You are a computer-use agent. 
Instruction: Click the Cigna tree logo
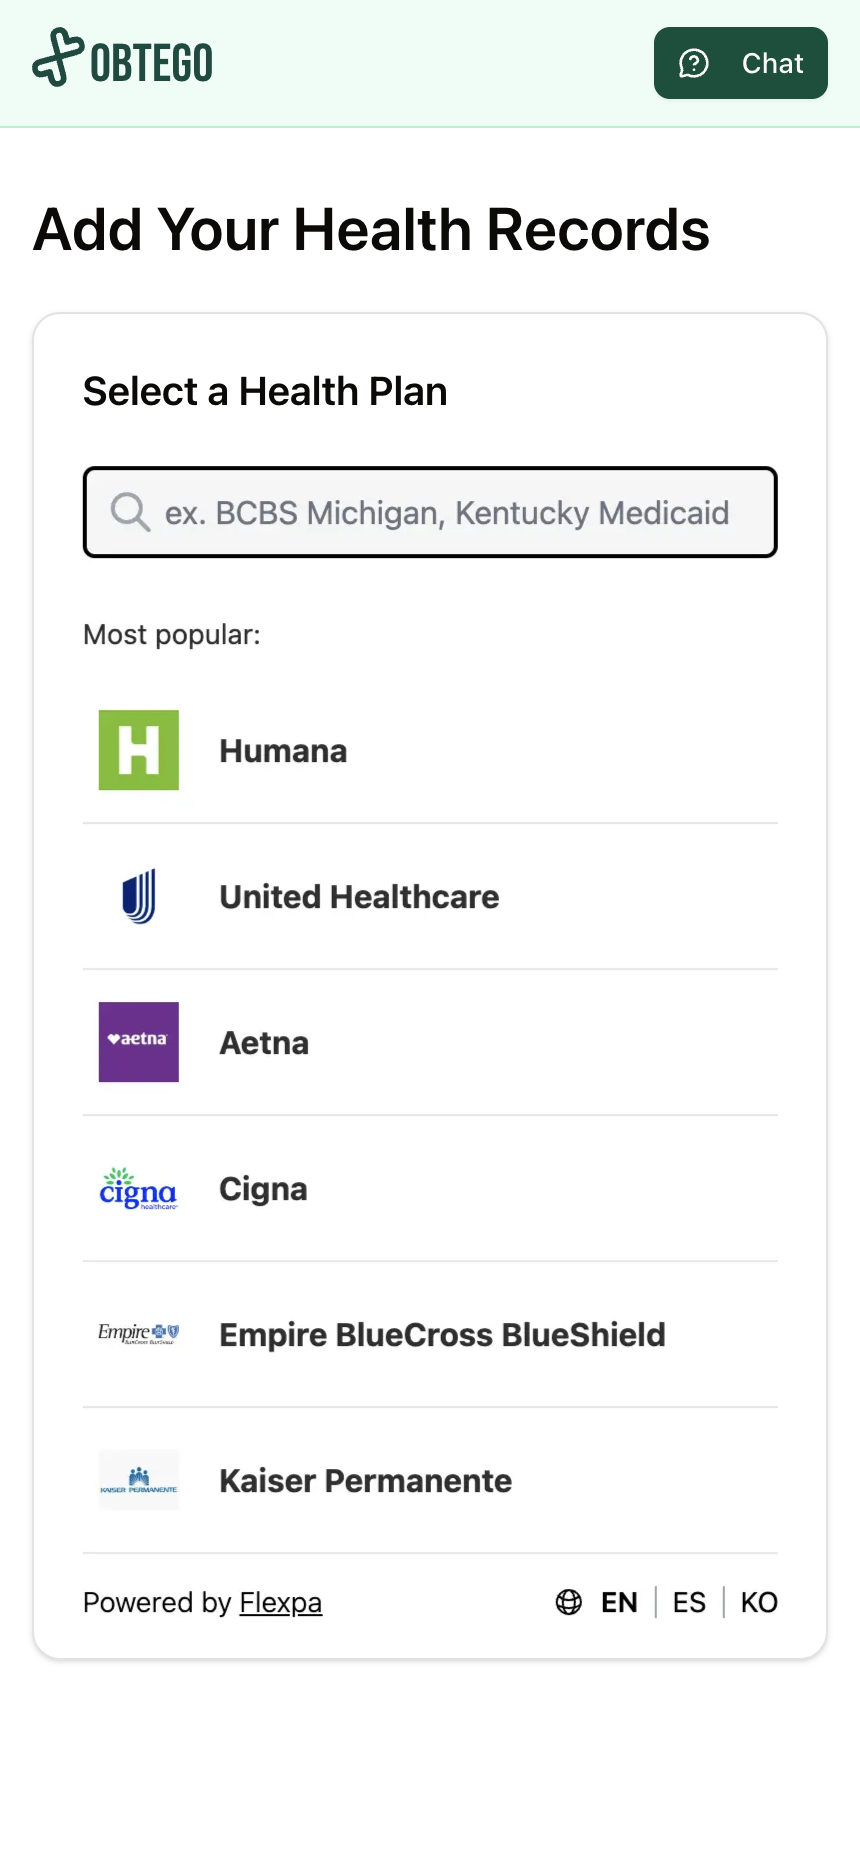tap(139, 1188)
